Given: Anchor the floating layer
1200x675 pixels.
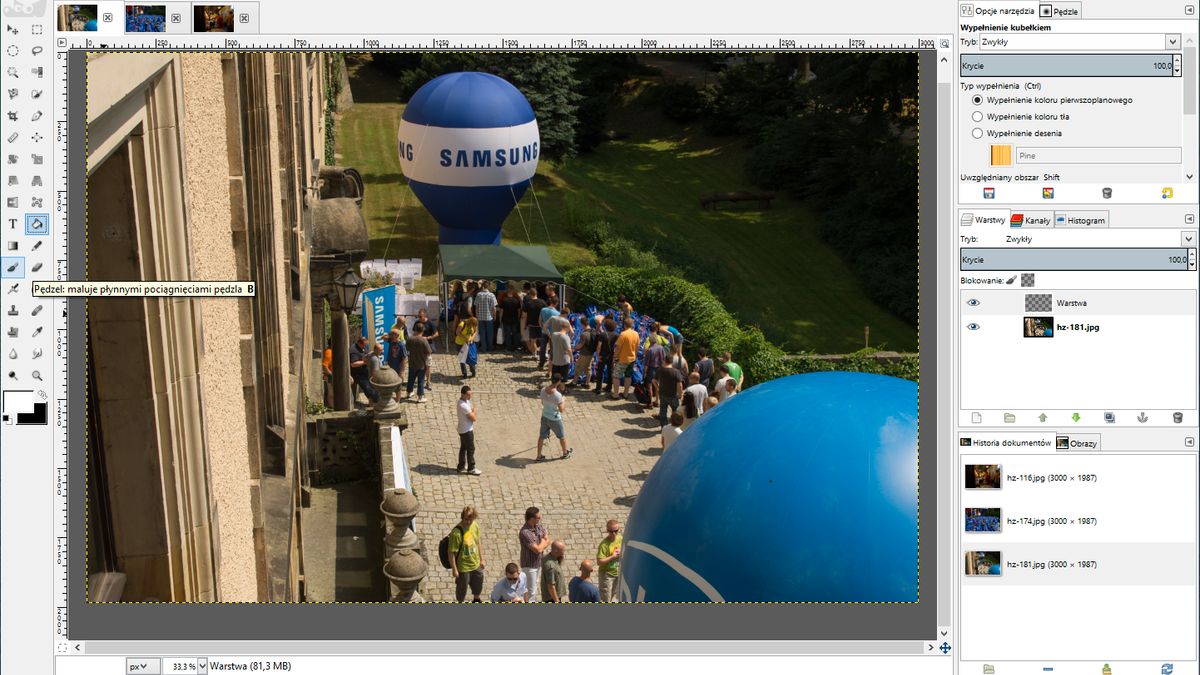Looking at the screenshot, I should 1143,417.
